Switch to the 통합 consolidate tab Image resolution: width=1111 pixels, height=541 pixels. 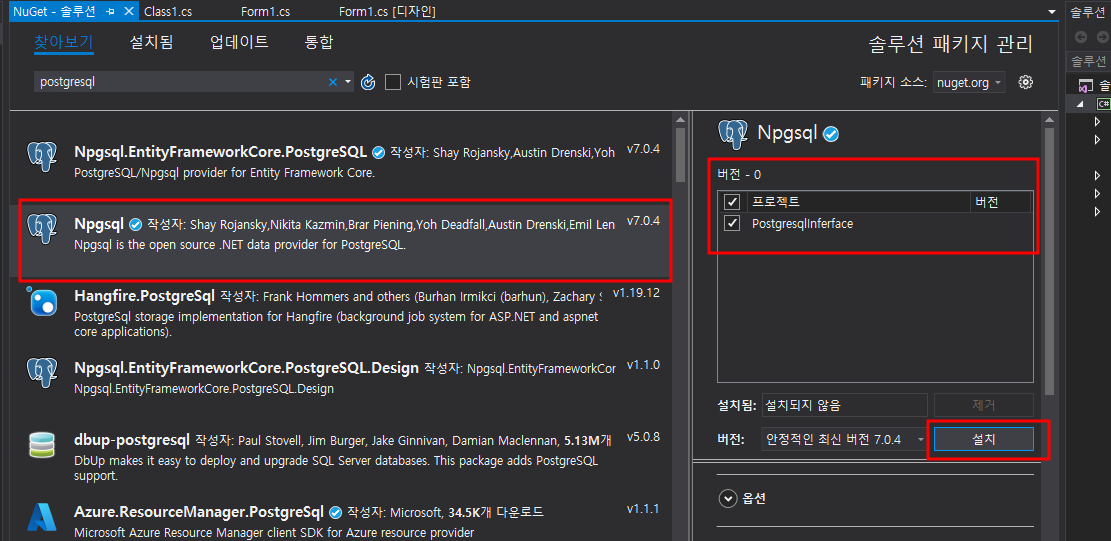coord(319,42)
